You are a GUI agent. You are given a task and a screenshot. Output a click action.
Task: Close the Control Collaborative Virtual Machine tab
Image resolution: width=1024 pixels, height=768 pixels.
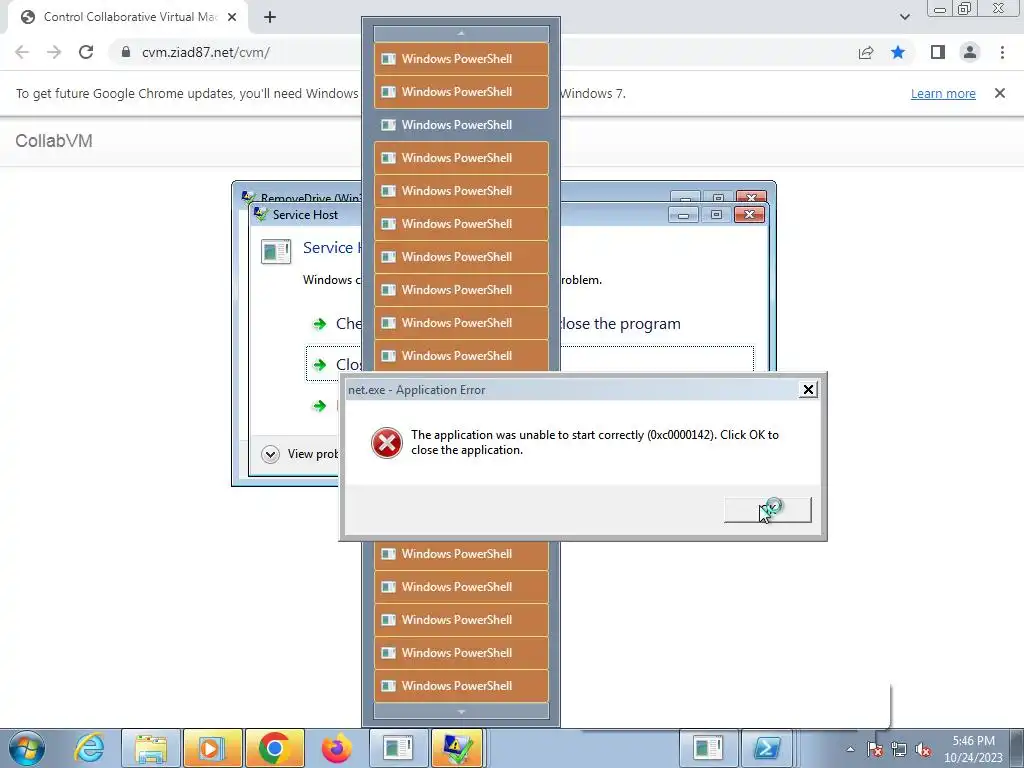click(x=232, y=17)
